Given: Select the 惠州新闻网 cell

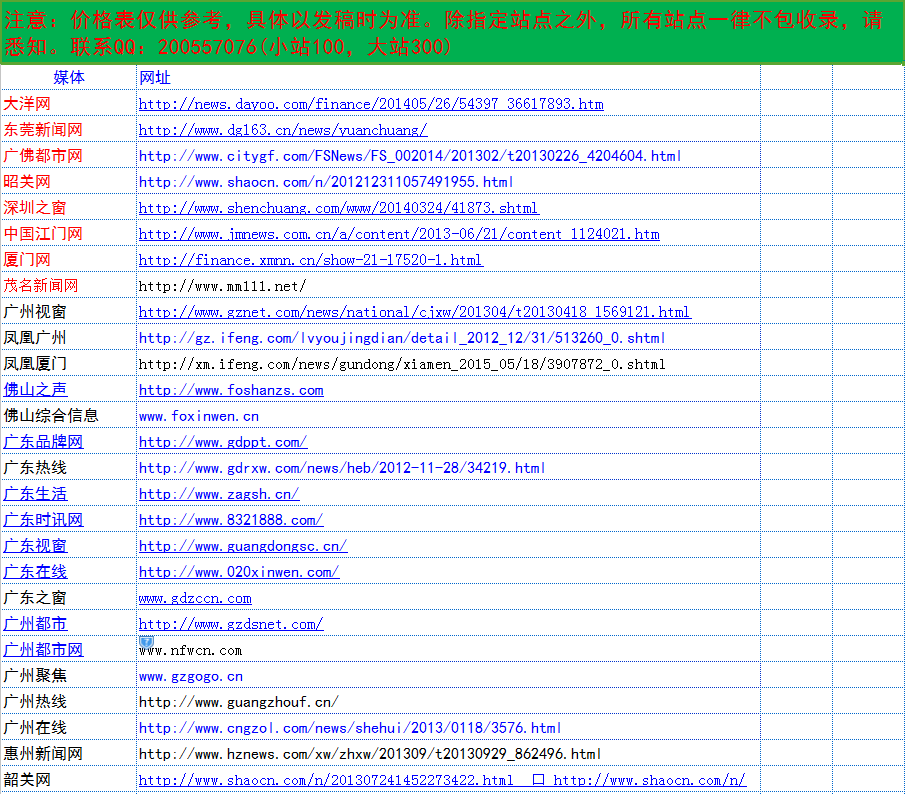Looking at the screenshot, I should click(69, 753).
